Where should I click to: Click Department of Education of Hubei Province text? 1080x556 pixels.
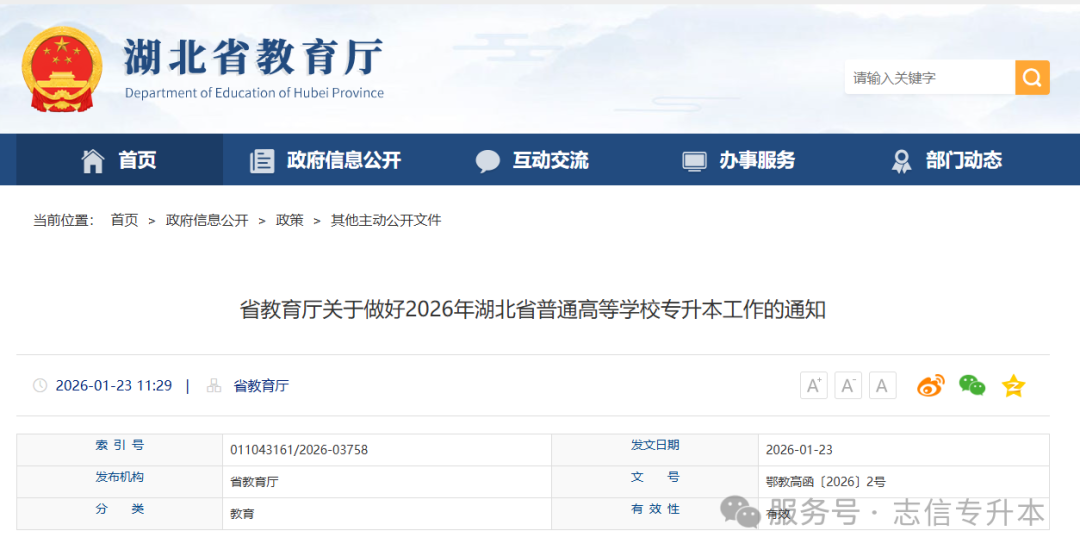click(x=254, y=93)
